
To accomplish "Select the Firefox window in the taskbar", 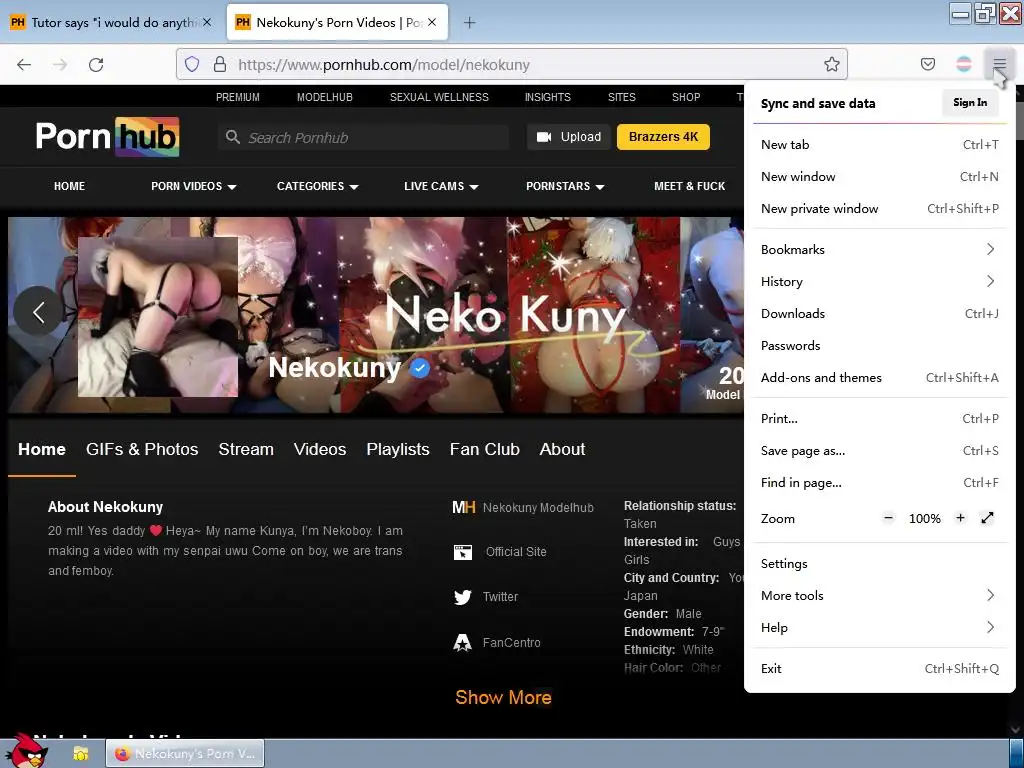I will [185, 753].
